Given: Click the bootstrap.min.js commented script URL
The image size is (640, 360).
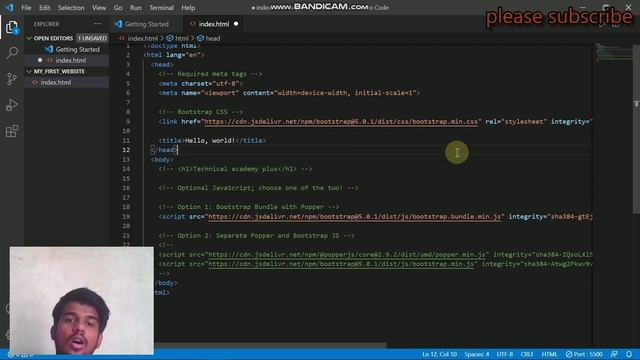Looking at the screenshot, I should pos(341,264).
